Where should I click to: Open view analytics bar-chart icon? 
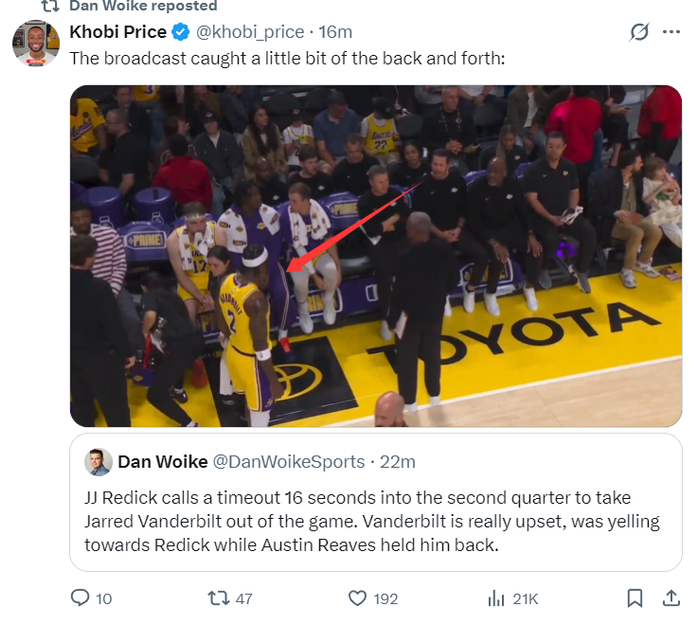point(496,598)
